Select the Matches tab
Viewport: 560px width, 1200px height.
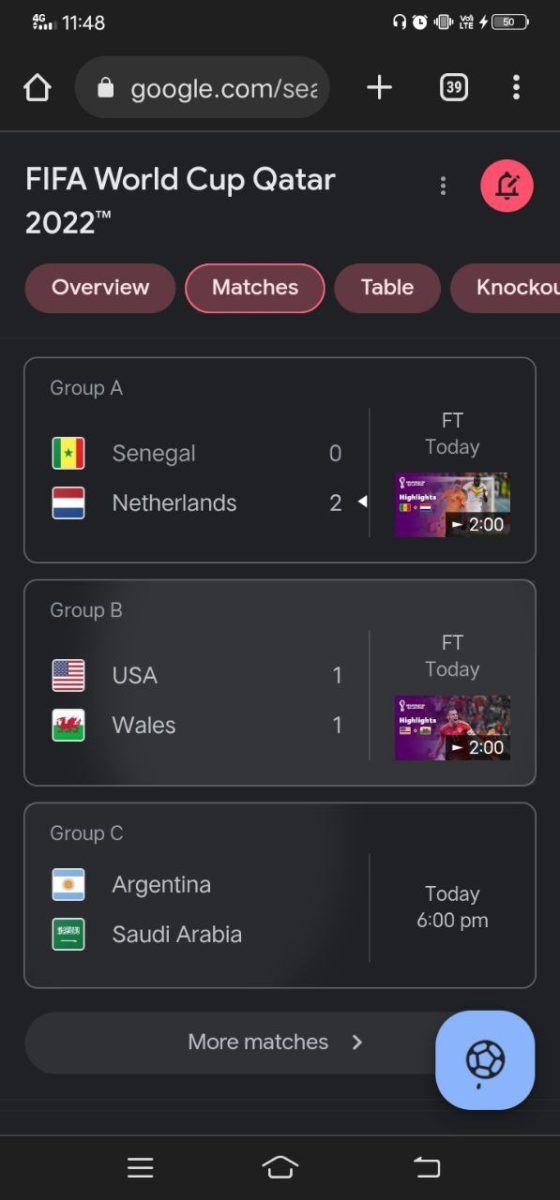[x=255, y=288]
